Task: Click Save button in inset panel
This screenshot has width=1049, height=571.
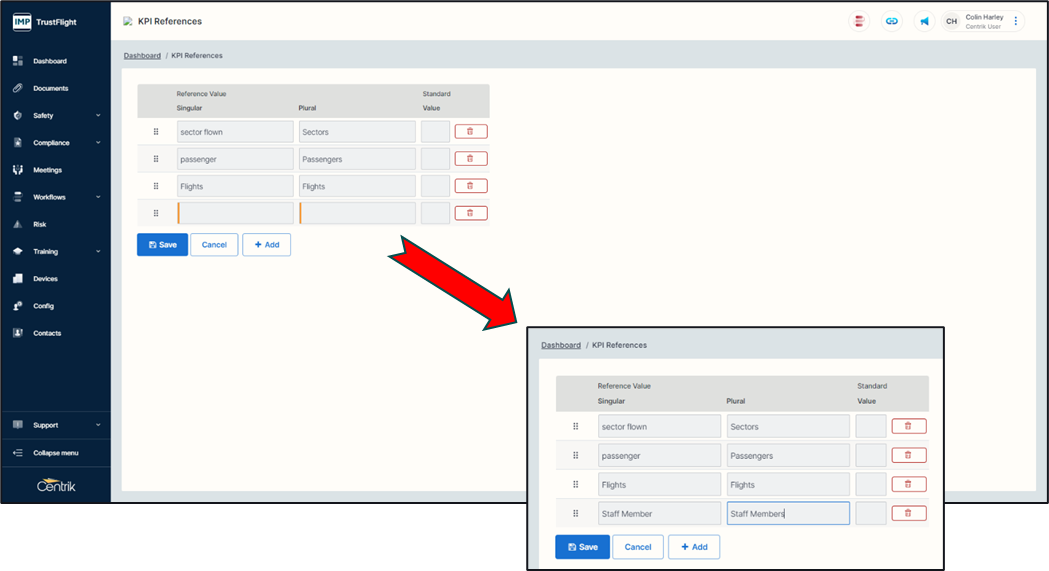Action: [583, 547]
